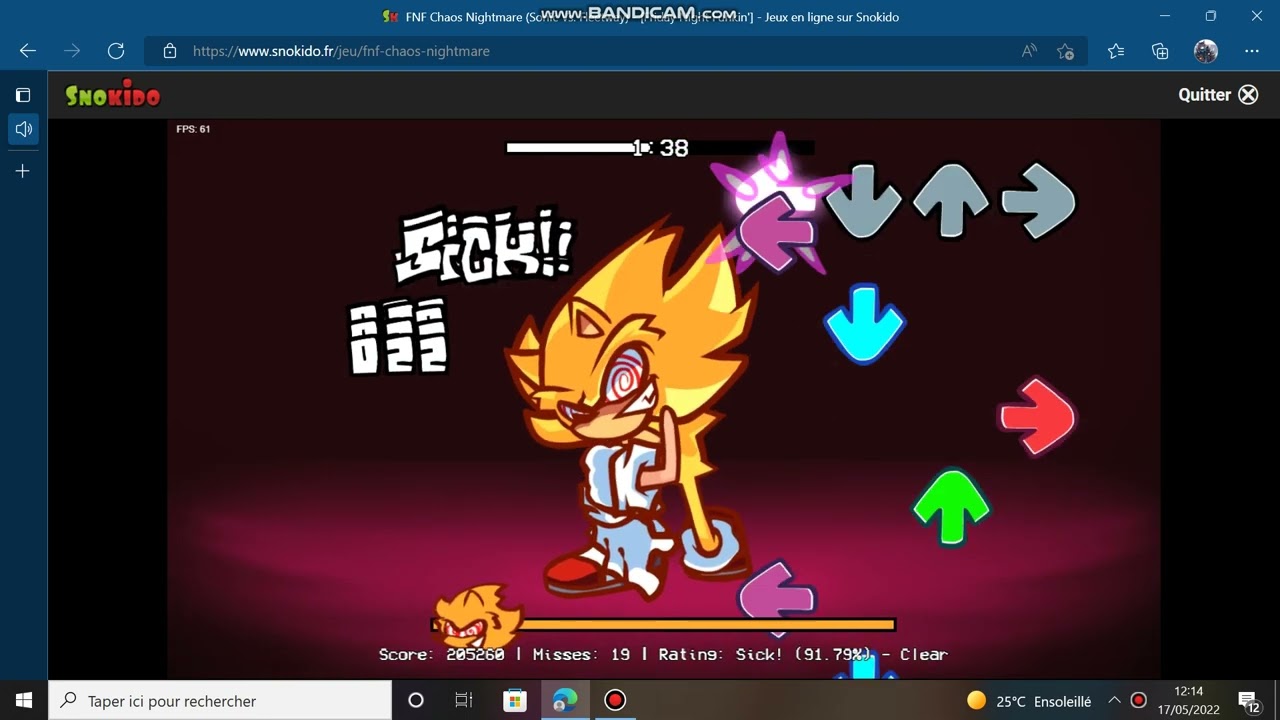
Task: Select the snokido.fr address bar URL
Action: click(x=341, y=51)
